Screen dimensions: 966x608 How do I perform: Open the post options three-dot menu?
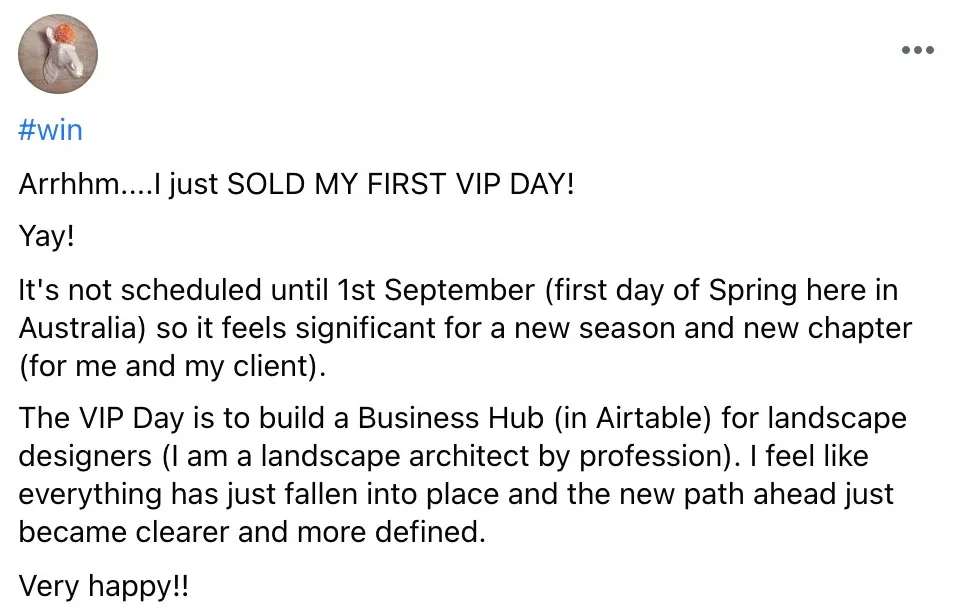pyautogui.click(x=917, y=50)
